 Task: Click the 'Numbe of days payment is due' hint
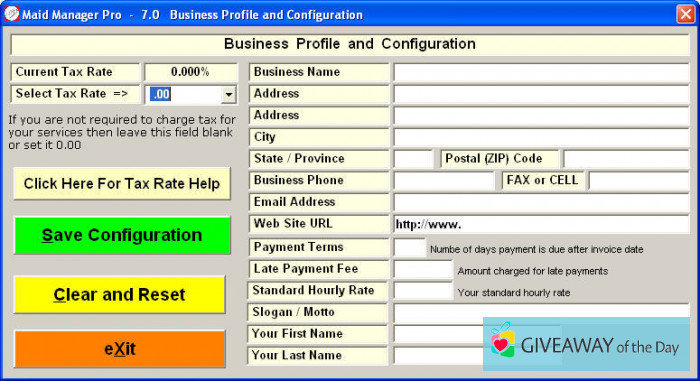tap(537, 249)
